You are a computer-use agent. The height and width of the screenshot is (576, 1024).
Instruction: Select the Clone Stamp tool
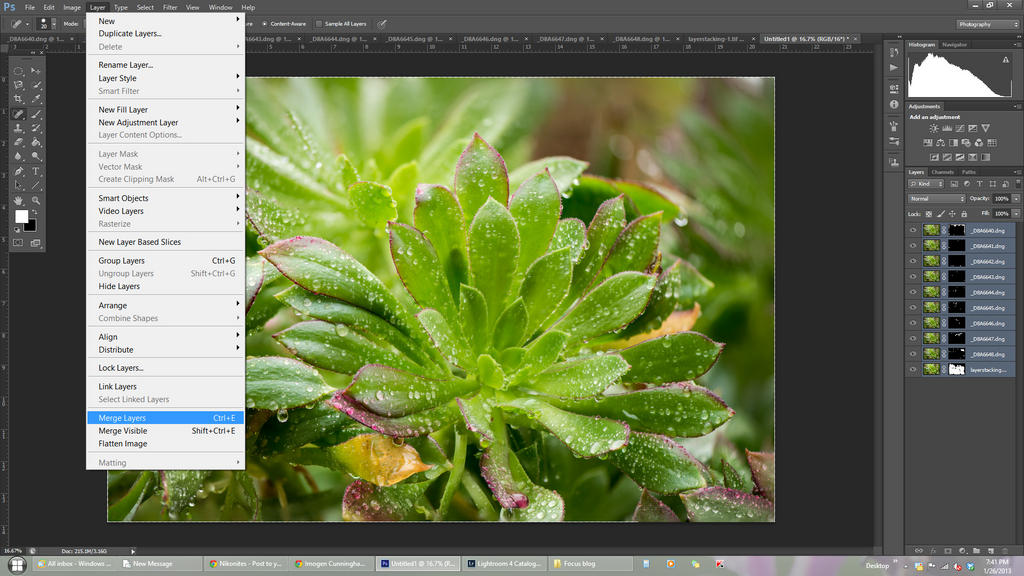pyautogui.click(x=19, y=128)
